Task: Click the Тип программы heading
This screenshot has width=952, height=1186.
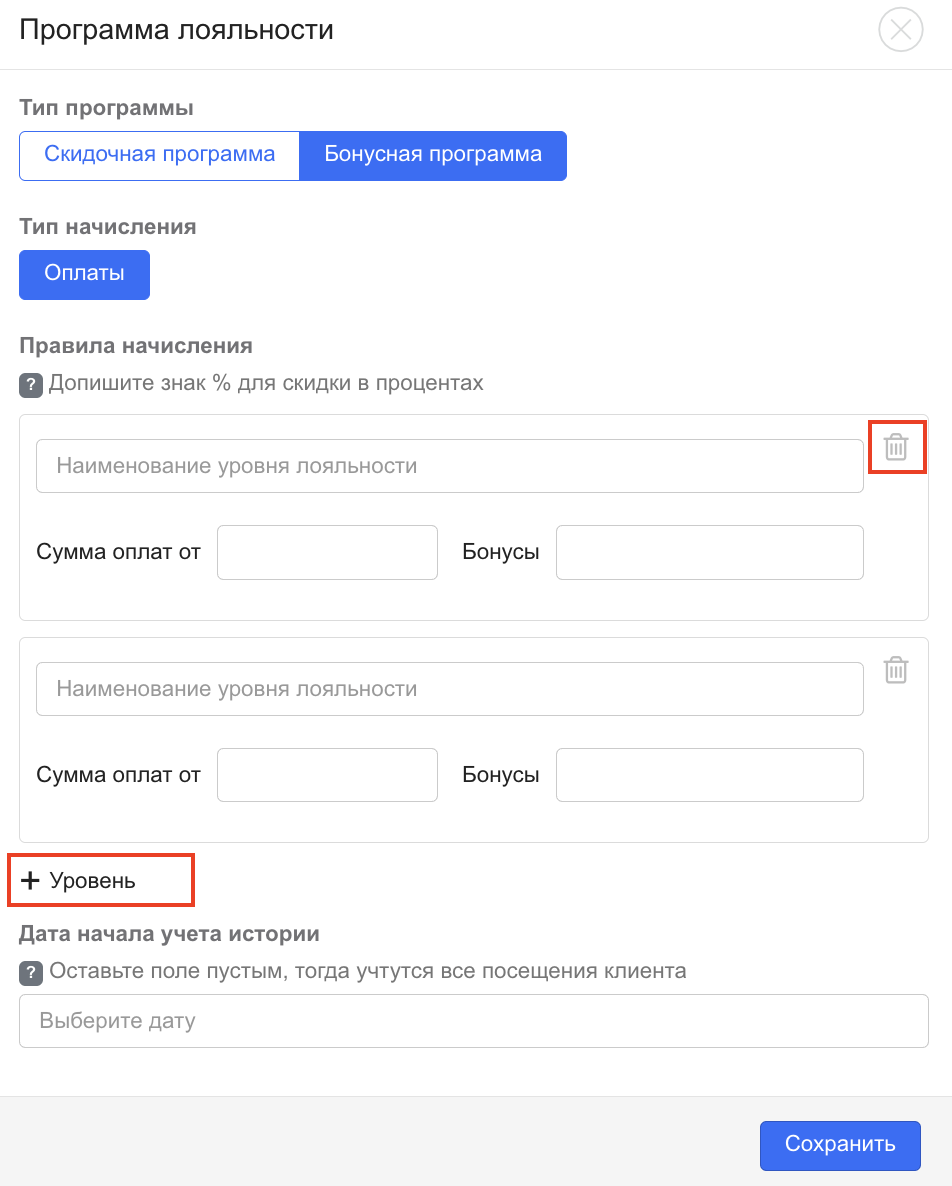Action: tap(106, 107)
